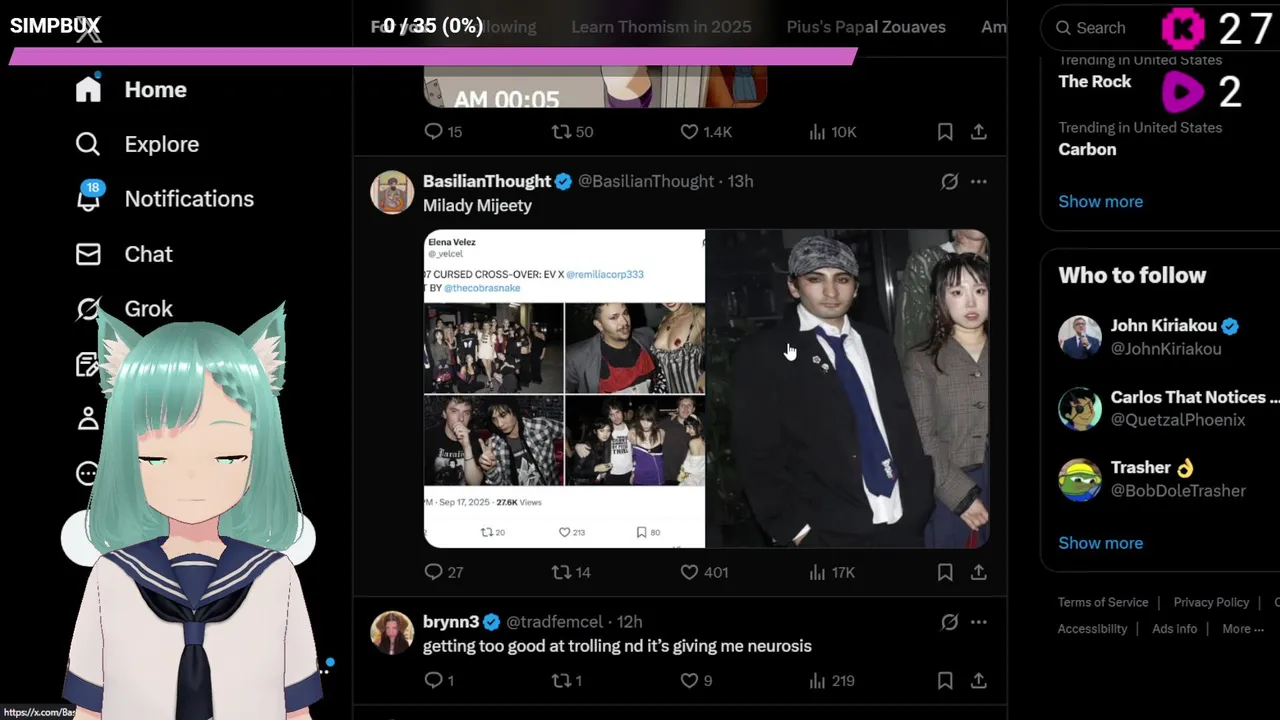This screenshot has width=1280, height=720.
Task: Bookmark the BasilianThought Milady Mijeety post
Action: 945,572
